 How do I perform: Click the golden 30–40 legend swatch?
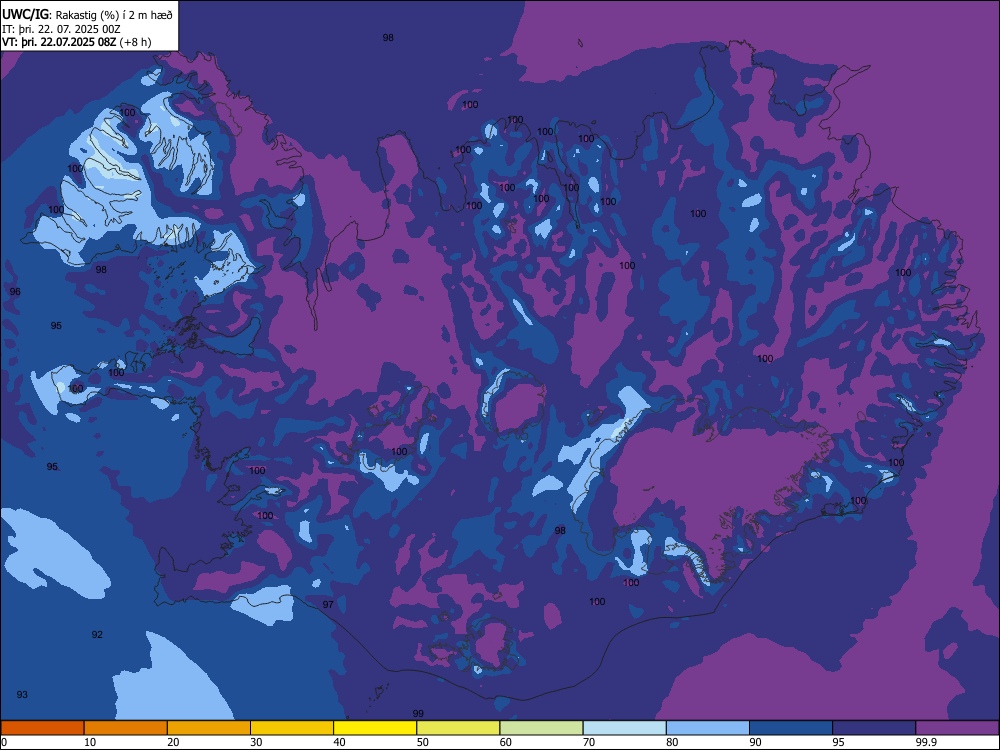[x=292, y=728]
